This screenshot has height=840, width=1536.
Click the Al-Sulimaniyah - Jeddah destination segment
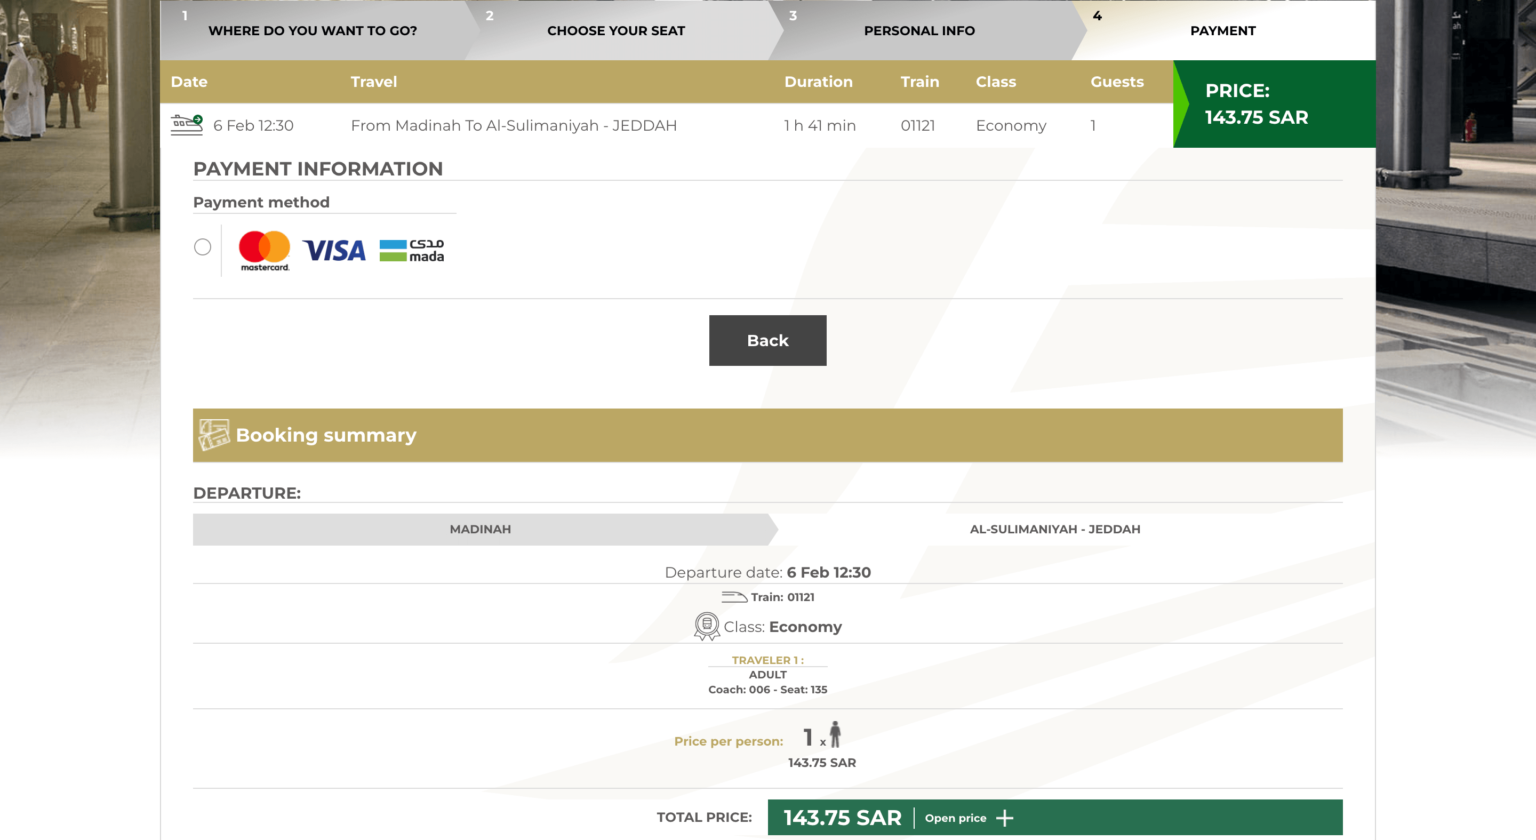coord(1055,529)
